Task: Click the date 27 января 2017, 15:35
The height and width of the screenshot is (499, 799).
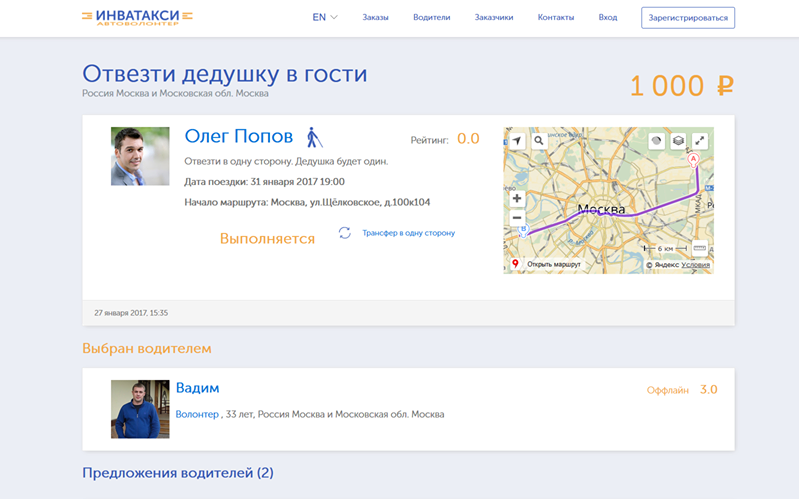Action: [x=131, y=313]
